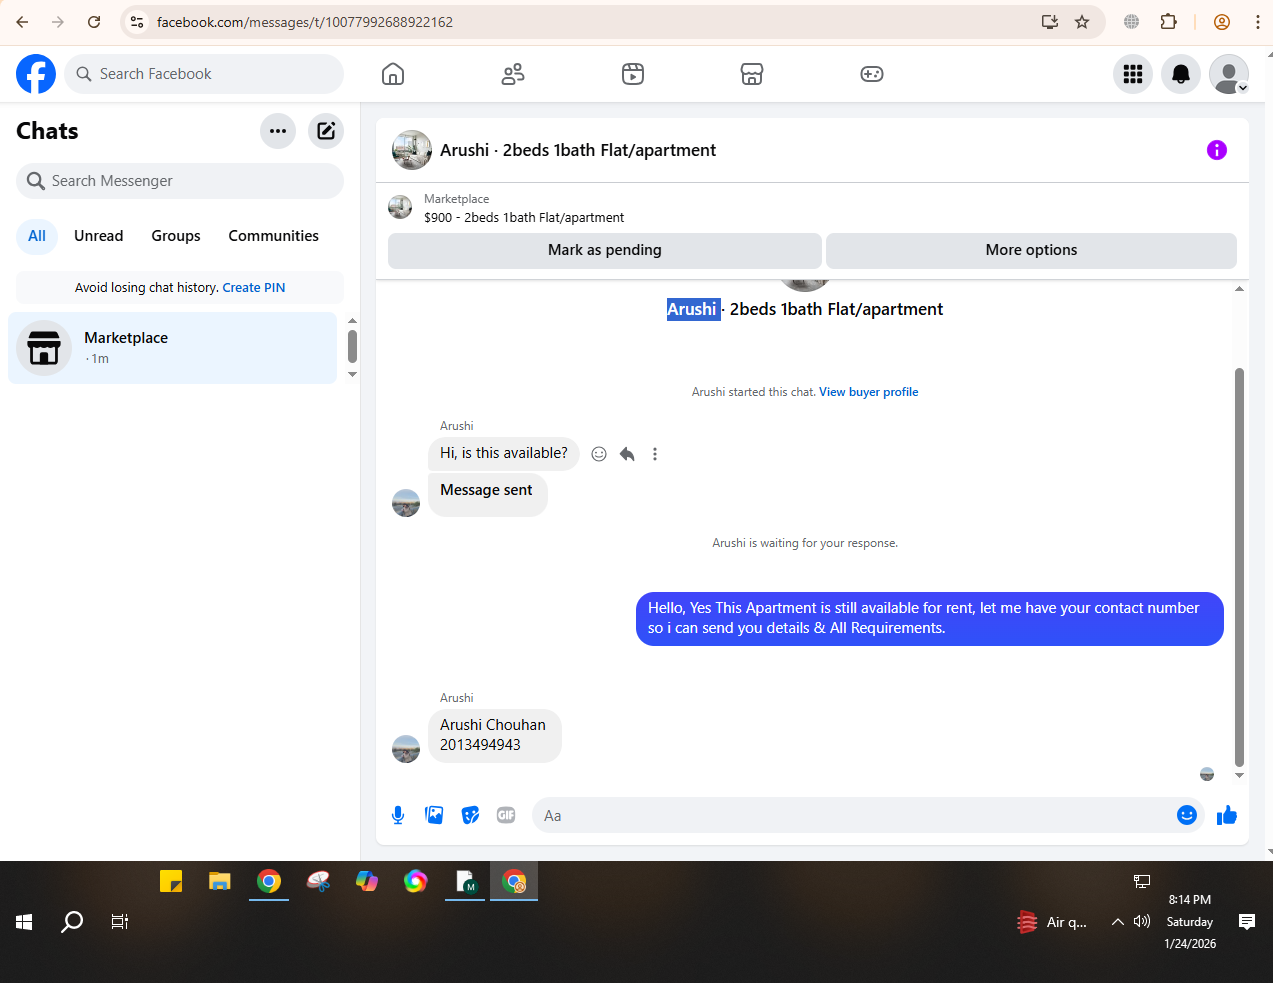Open Facebook home via the logo
The height and width of the screenshot is (983, 1273).
pyautogui.click(x=36, y=74)
